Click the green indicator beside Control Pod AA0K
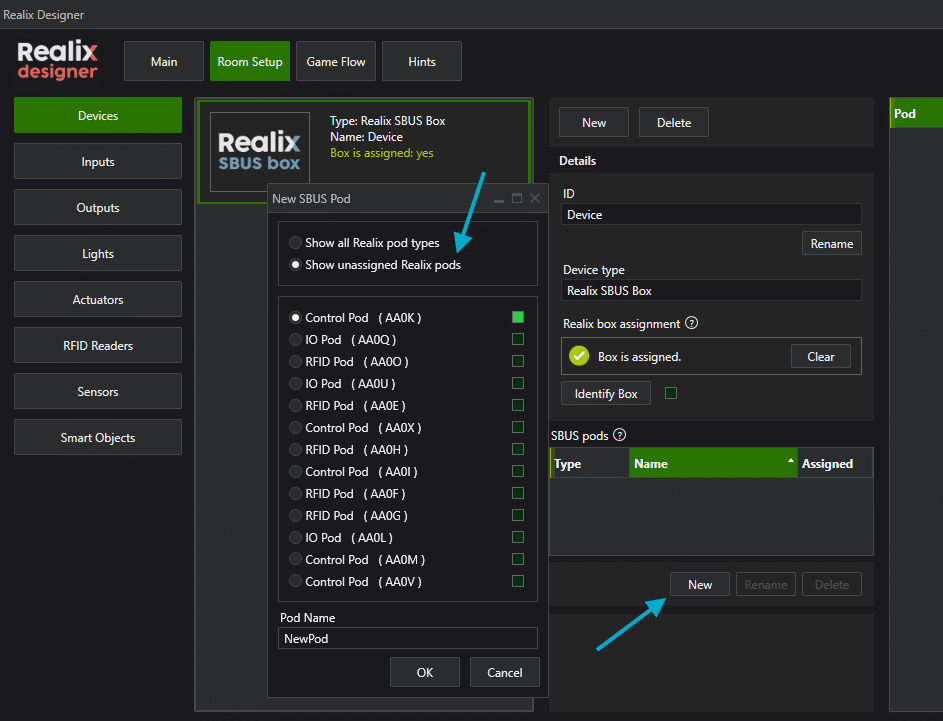943x721 pixels. 518,317
